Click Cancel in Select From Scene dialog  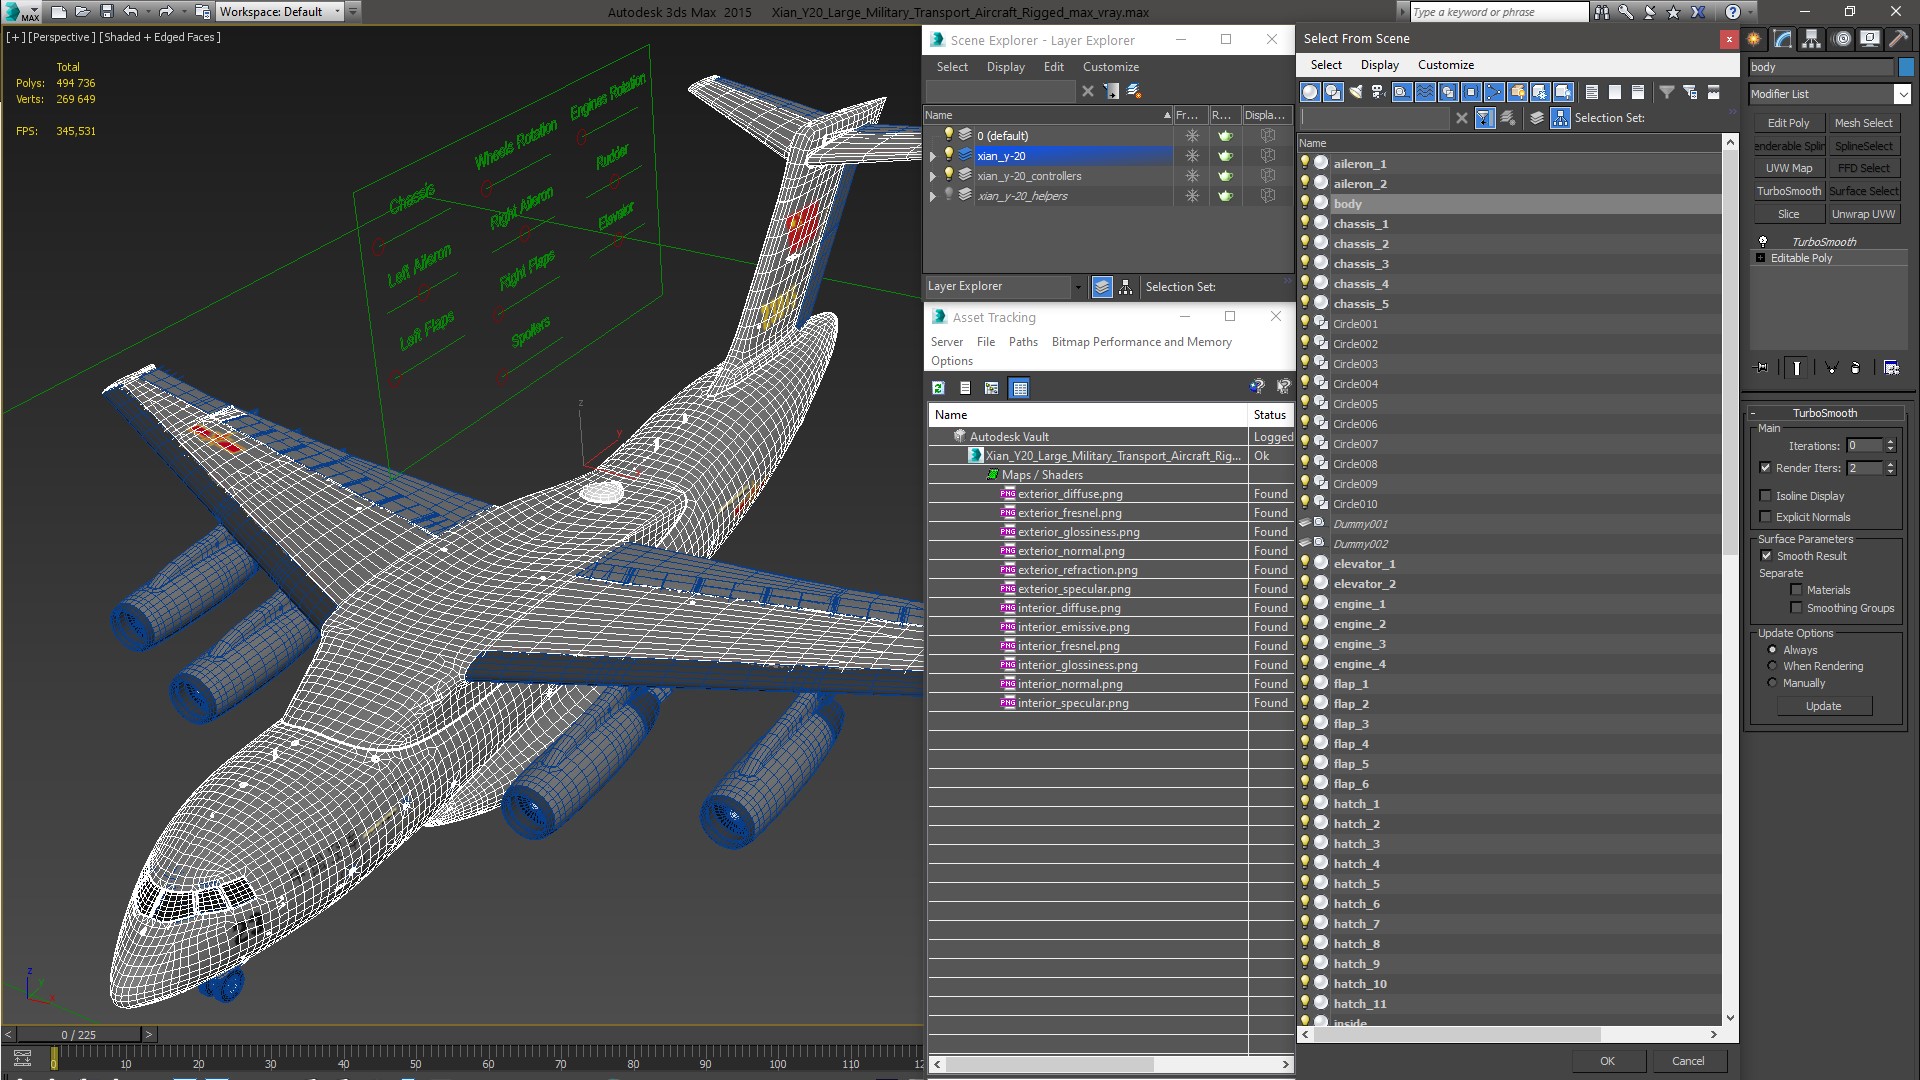(1688, 1061)
